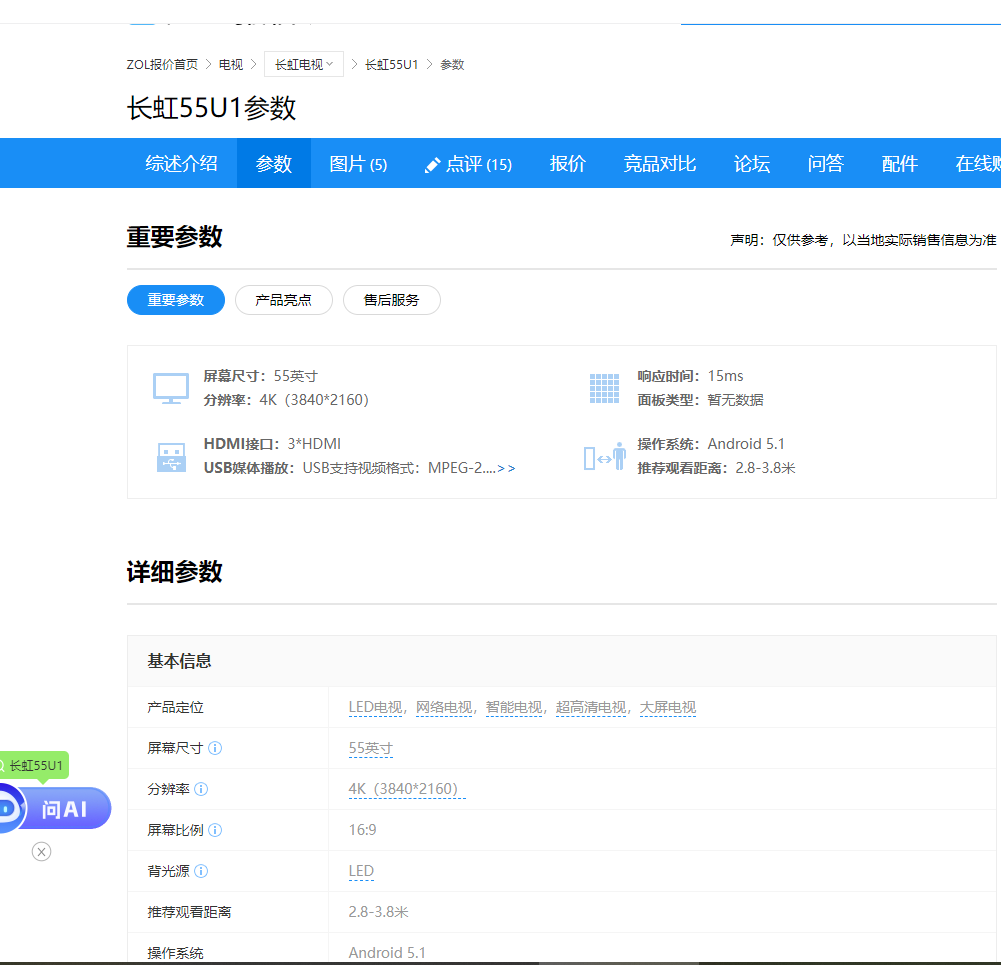The height and width of the screenshot is (965, 1001).
Task: Select the 售后服务 pill button
Action: point(391,300)
